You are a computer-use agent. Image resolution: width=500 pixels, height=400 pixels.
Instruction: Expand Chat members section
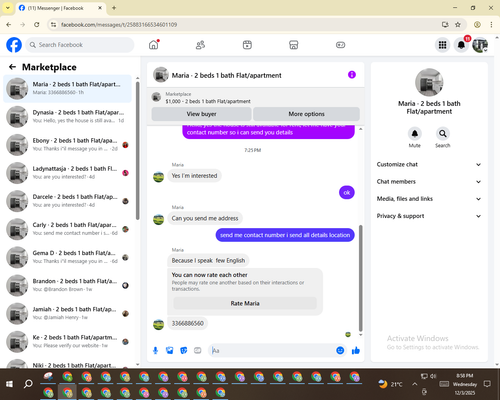pyautogui.click(x=429, y=182)
